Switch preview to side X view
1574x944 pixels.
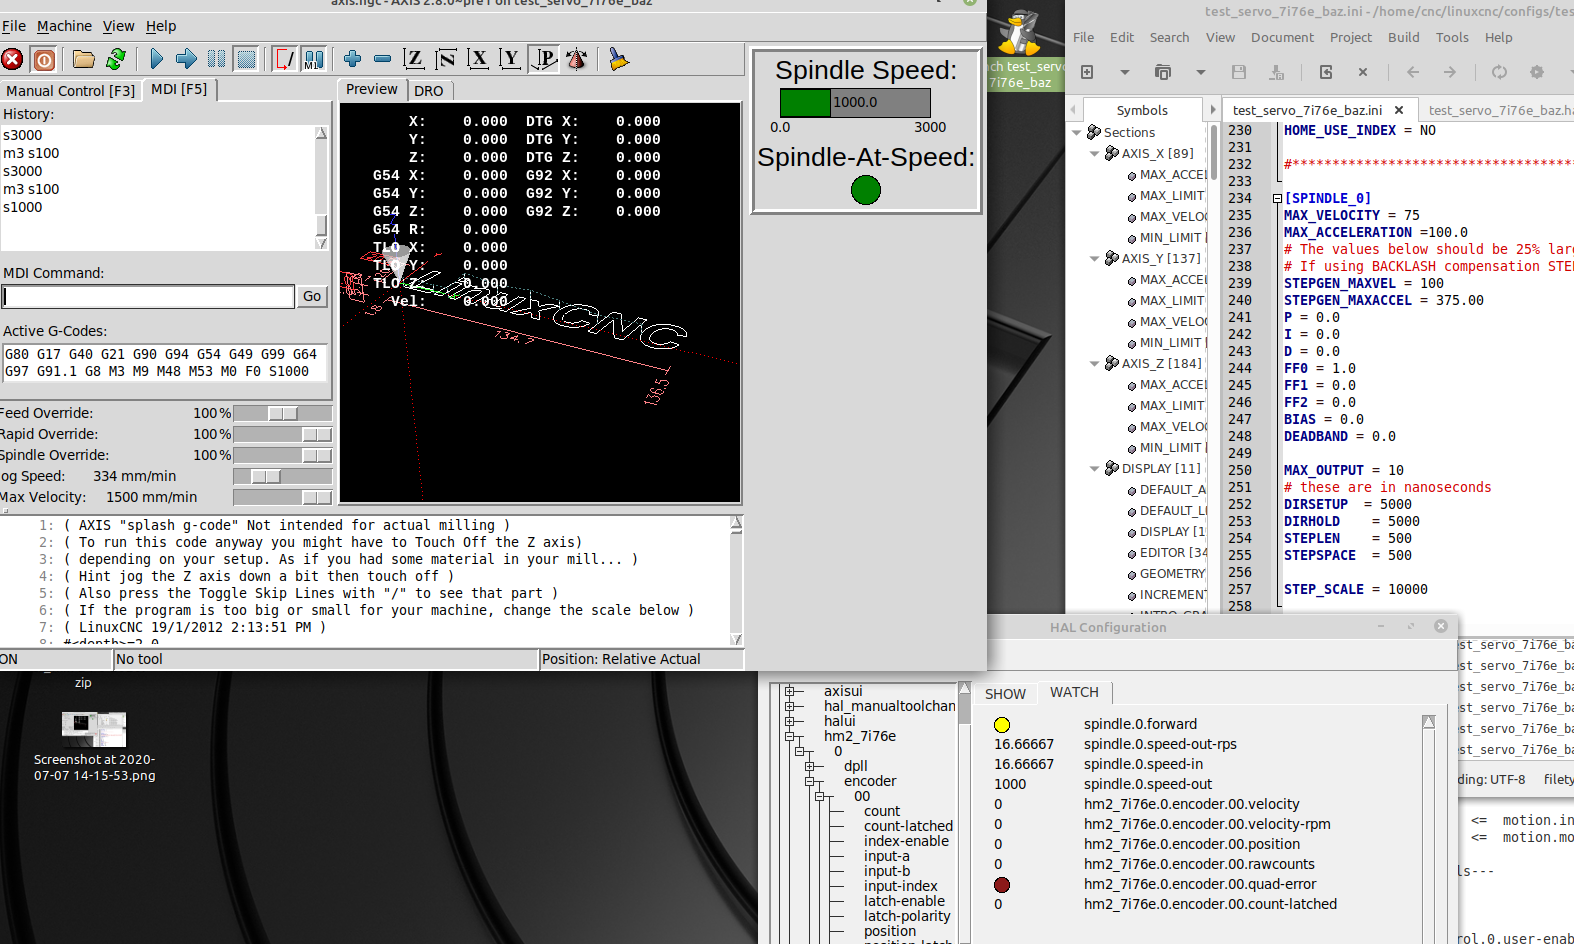coord(478,60)
